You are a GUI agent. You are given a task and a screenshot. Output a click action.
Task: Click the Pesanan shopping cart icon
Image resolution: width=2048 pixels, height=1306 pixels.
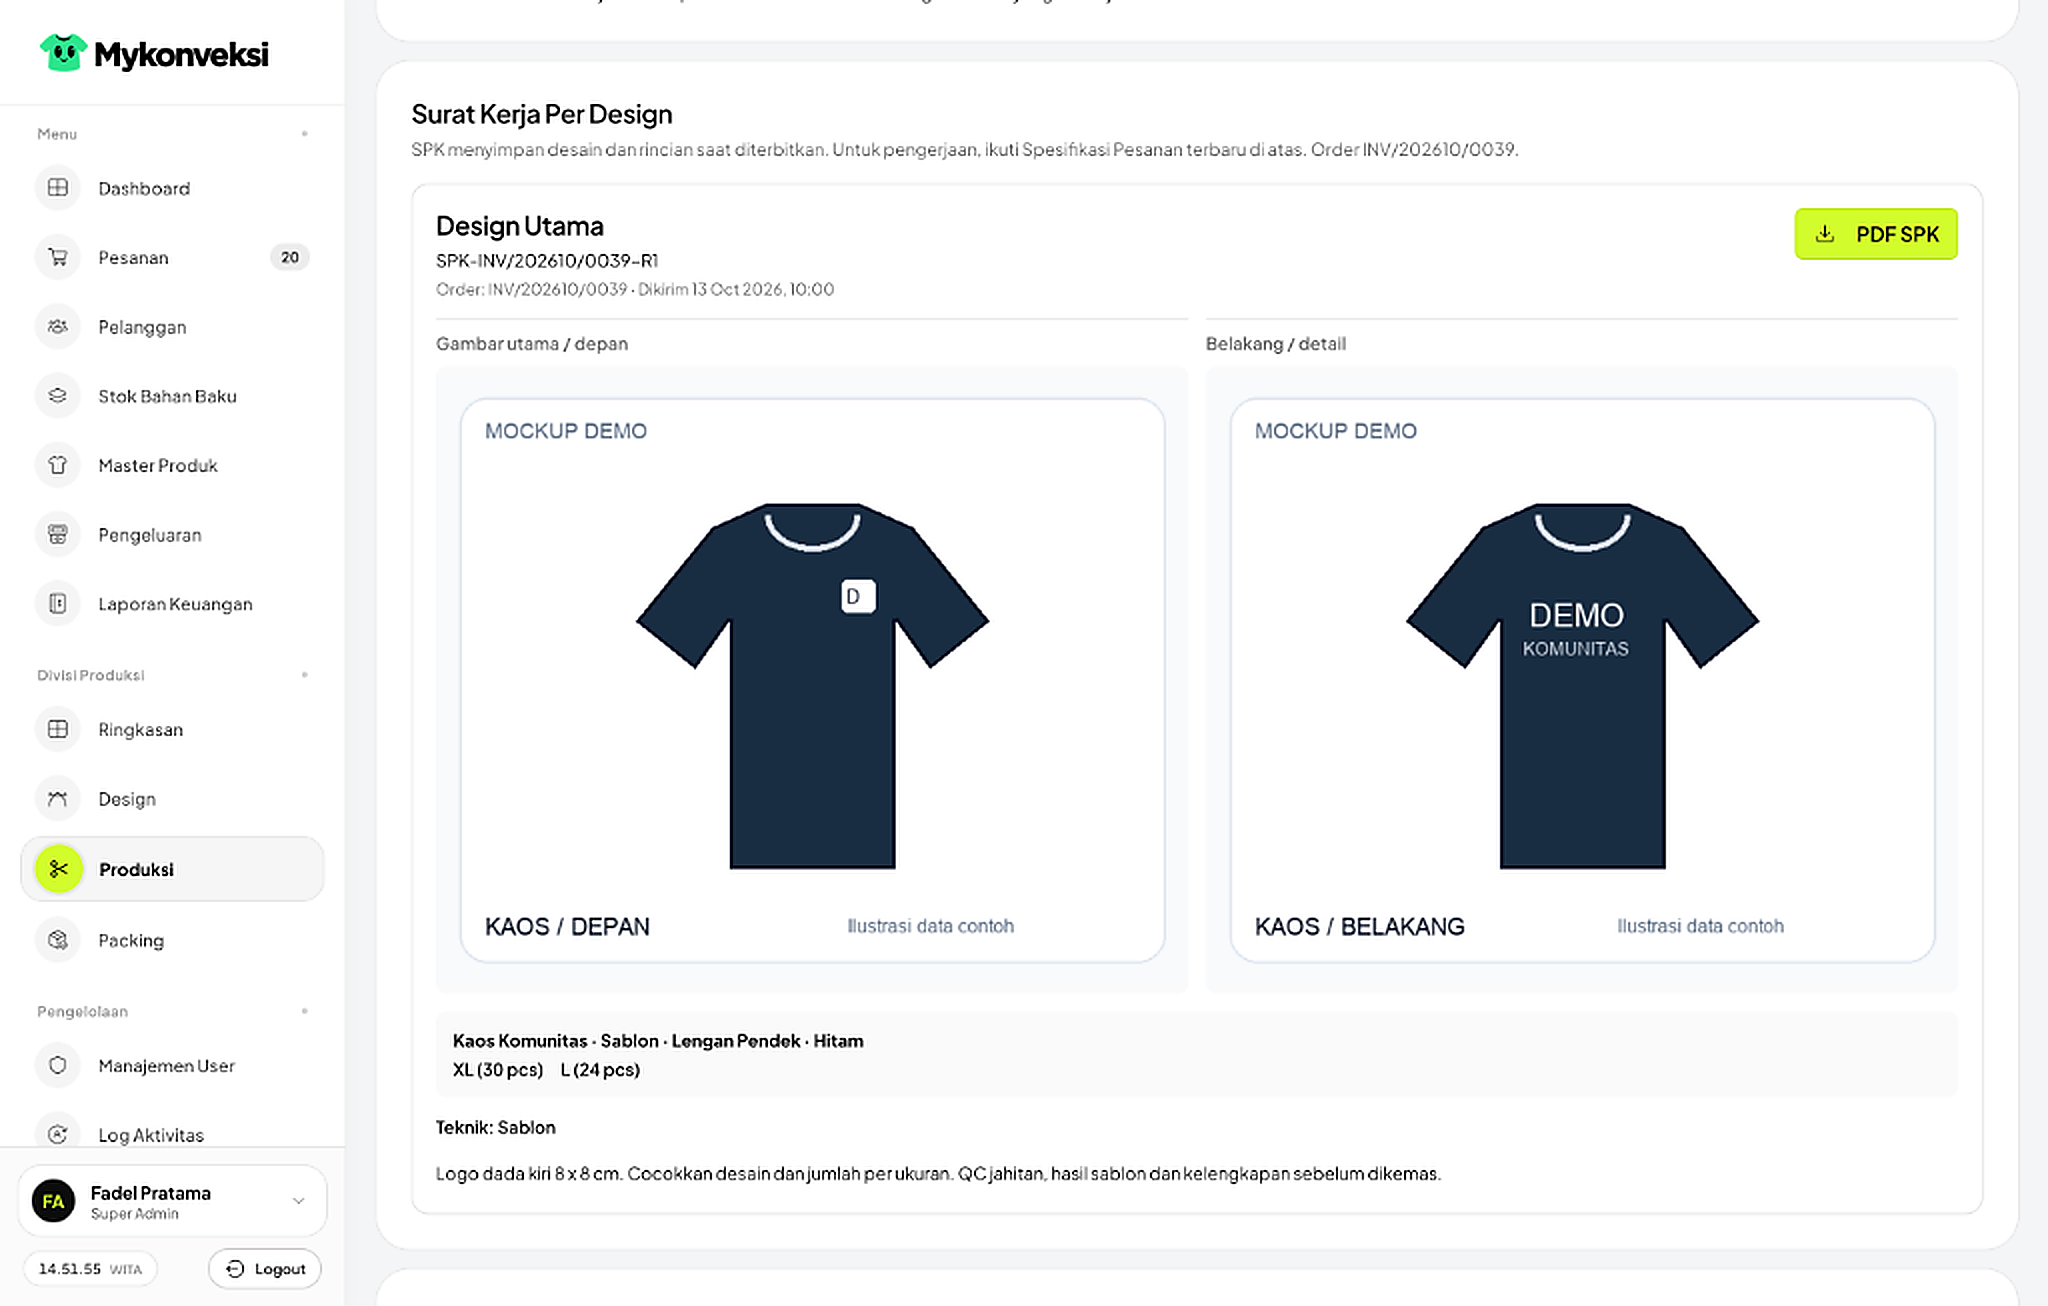58,257
